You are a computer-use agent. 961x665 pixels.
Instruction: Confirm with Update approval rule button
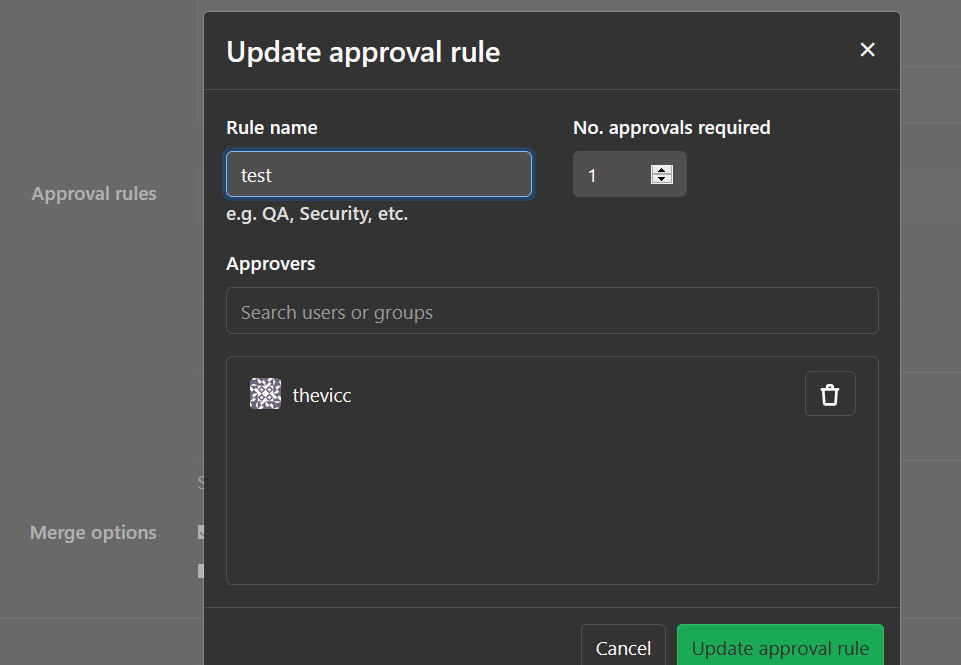(780, 648)
